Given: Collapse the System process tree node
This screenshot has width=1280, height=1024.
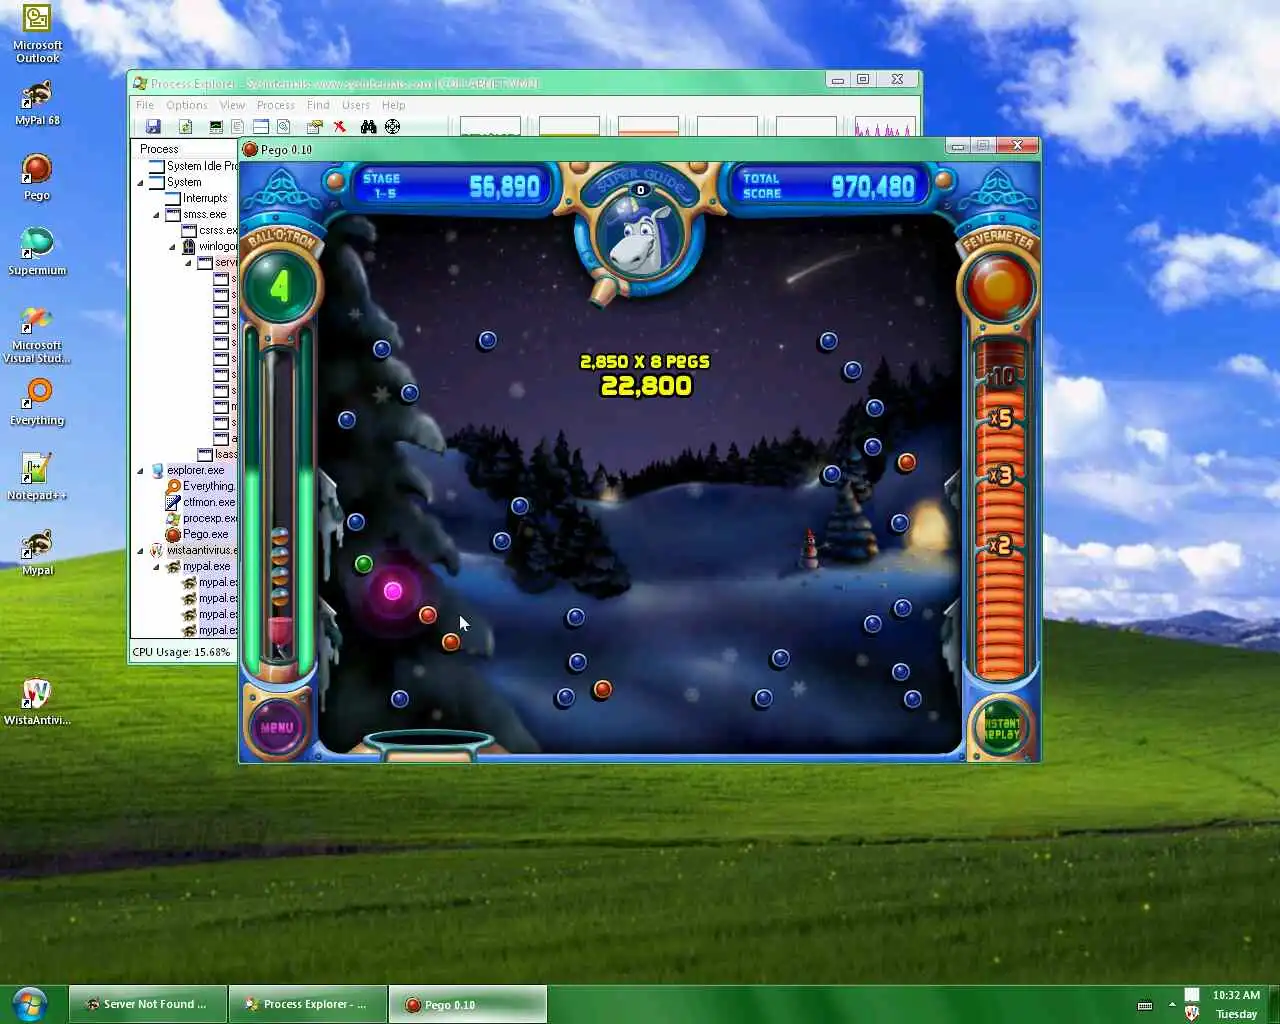Looking at the screenshot, I should tap(140, 182).
